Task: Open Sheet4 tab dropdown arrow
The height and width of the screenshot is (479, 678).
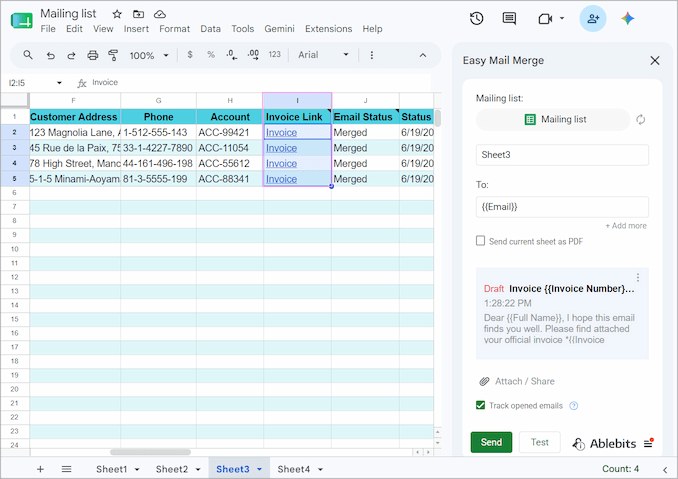Action: pyautogui.click(x=320, y=469)
